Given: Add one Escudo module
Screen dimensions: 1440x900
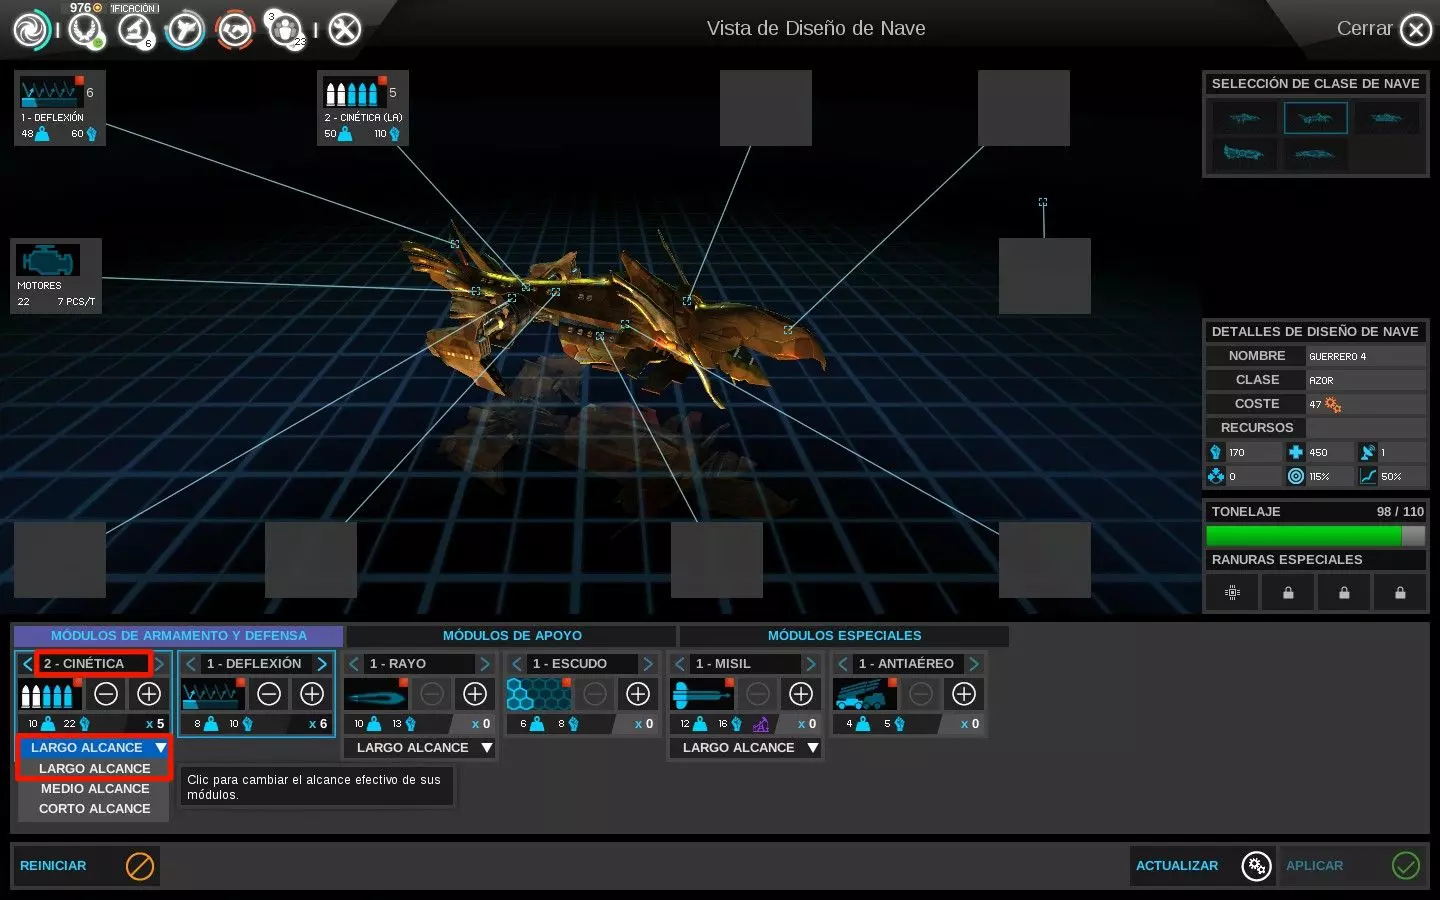Looking at the screenshot, I should 638,694.
